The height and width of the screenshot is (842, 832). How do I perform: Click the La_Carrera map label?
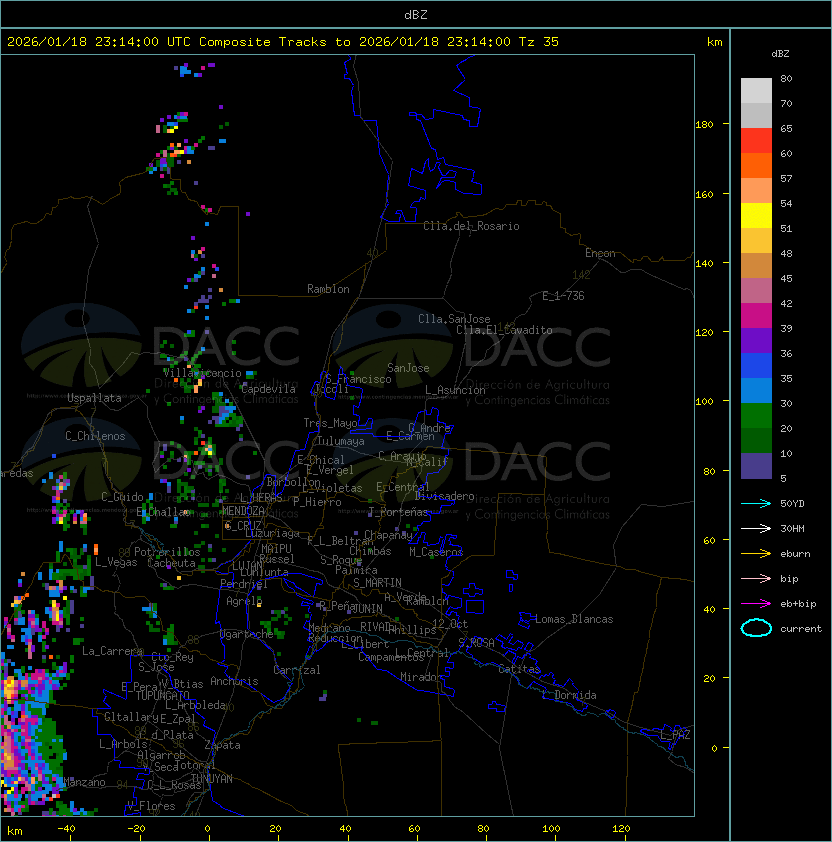113,651
